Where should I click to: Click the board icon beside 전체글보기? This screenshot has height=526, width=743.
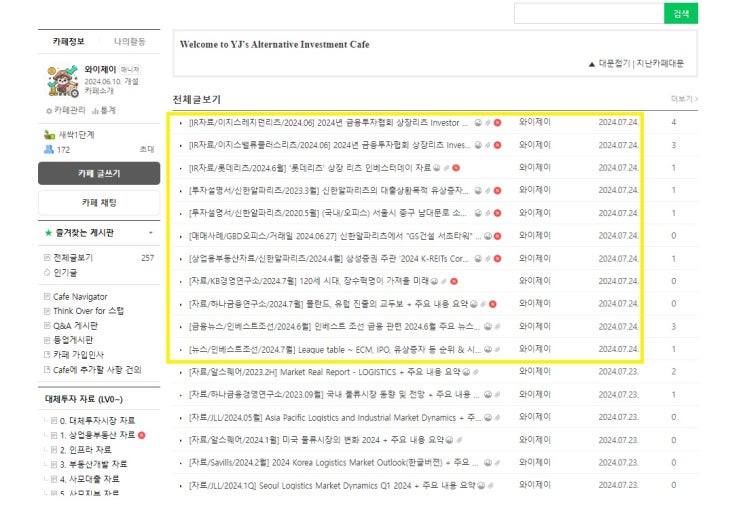[47, 258]
